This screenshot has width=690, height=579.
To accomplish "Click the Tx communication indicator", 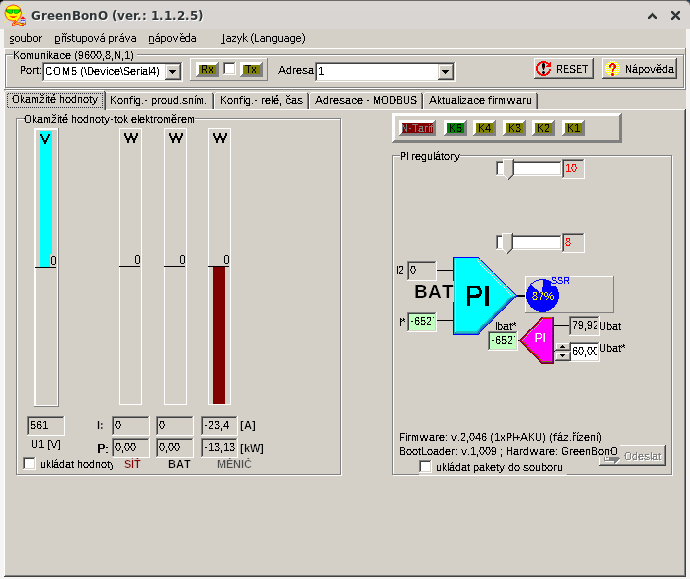I will pyautogui.click(x=251, y=70).
